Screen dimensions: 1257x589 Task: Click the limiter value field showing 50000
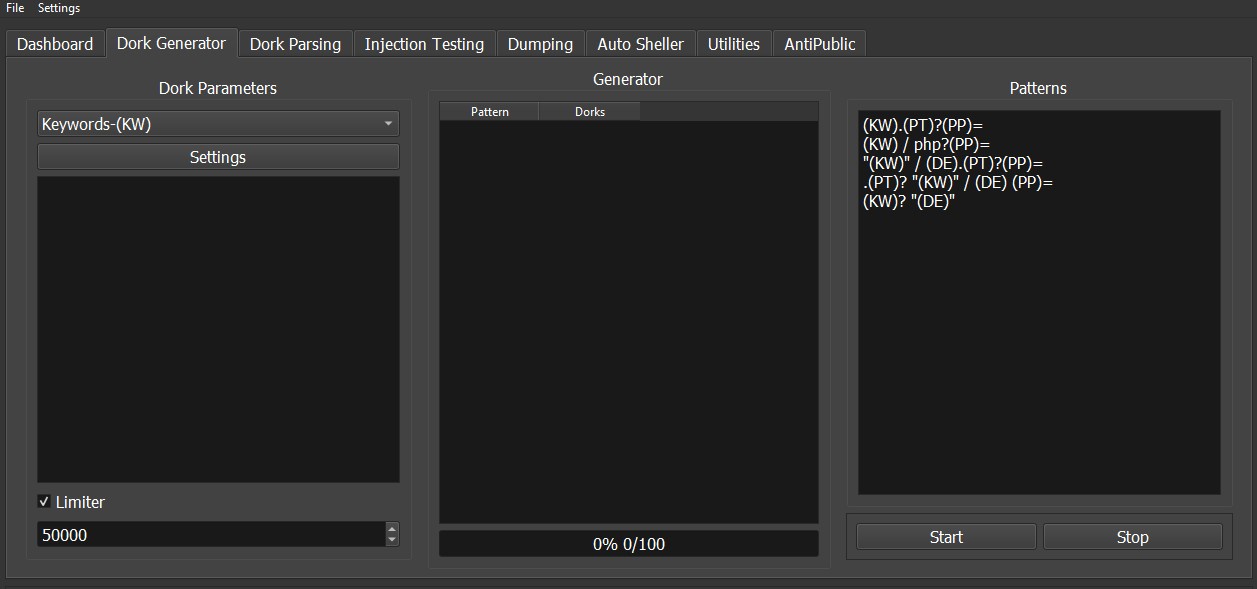click(x=210, y=535)
